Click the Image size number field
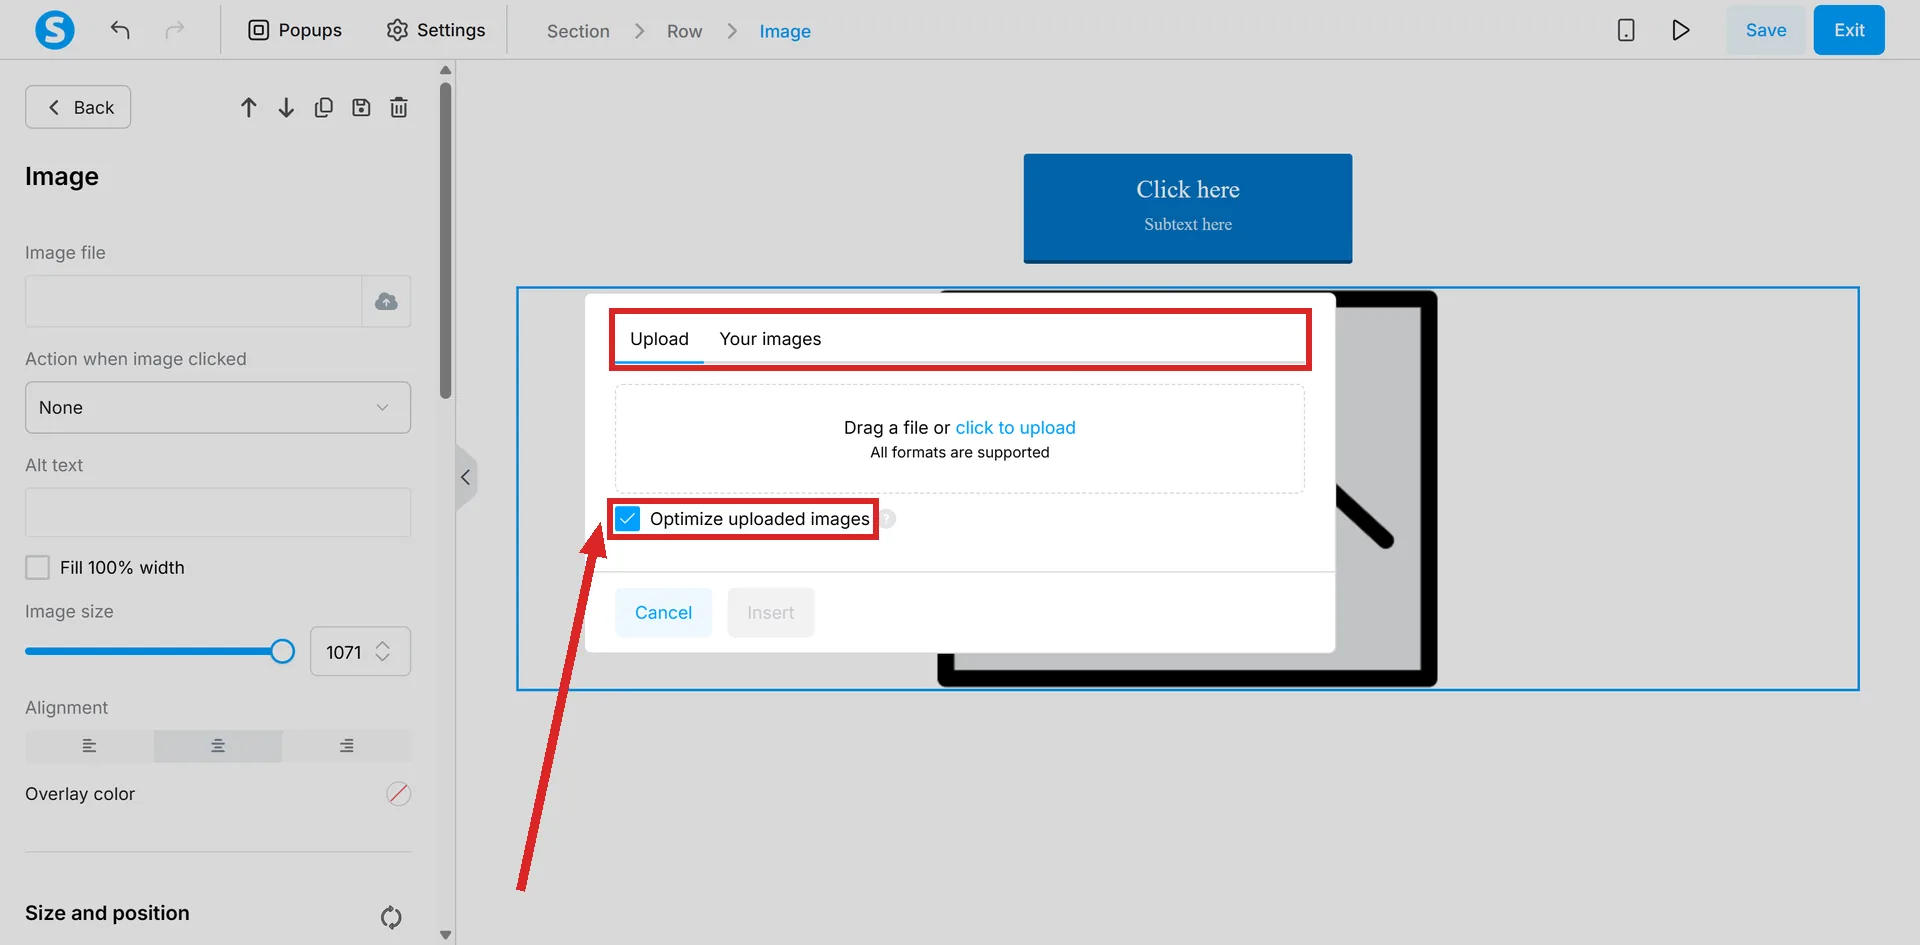Image resolution: width=1920 pixels, height=945 pixels. (x=343, y=652)
